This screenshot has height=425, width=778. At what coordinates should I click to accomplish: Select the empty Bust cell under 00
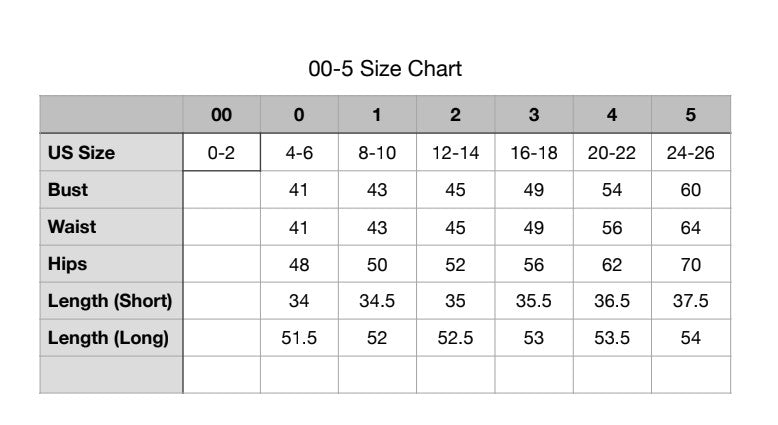tap(221, 189)
